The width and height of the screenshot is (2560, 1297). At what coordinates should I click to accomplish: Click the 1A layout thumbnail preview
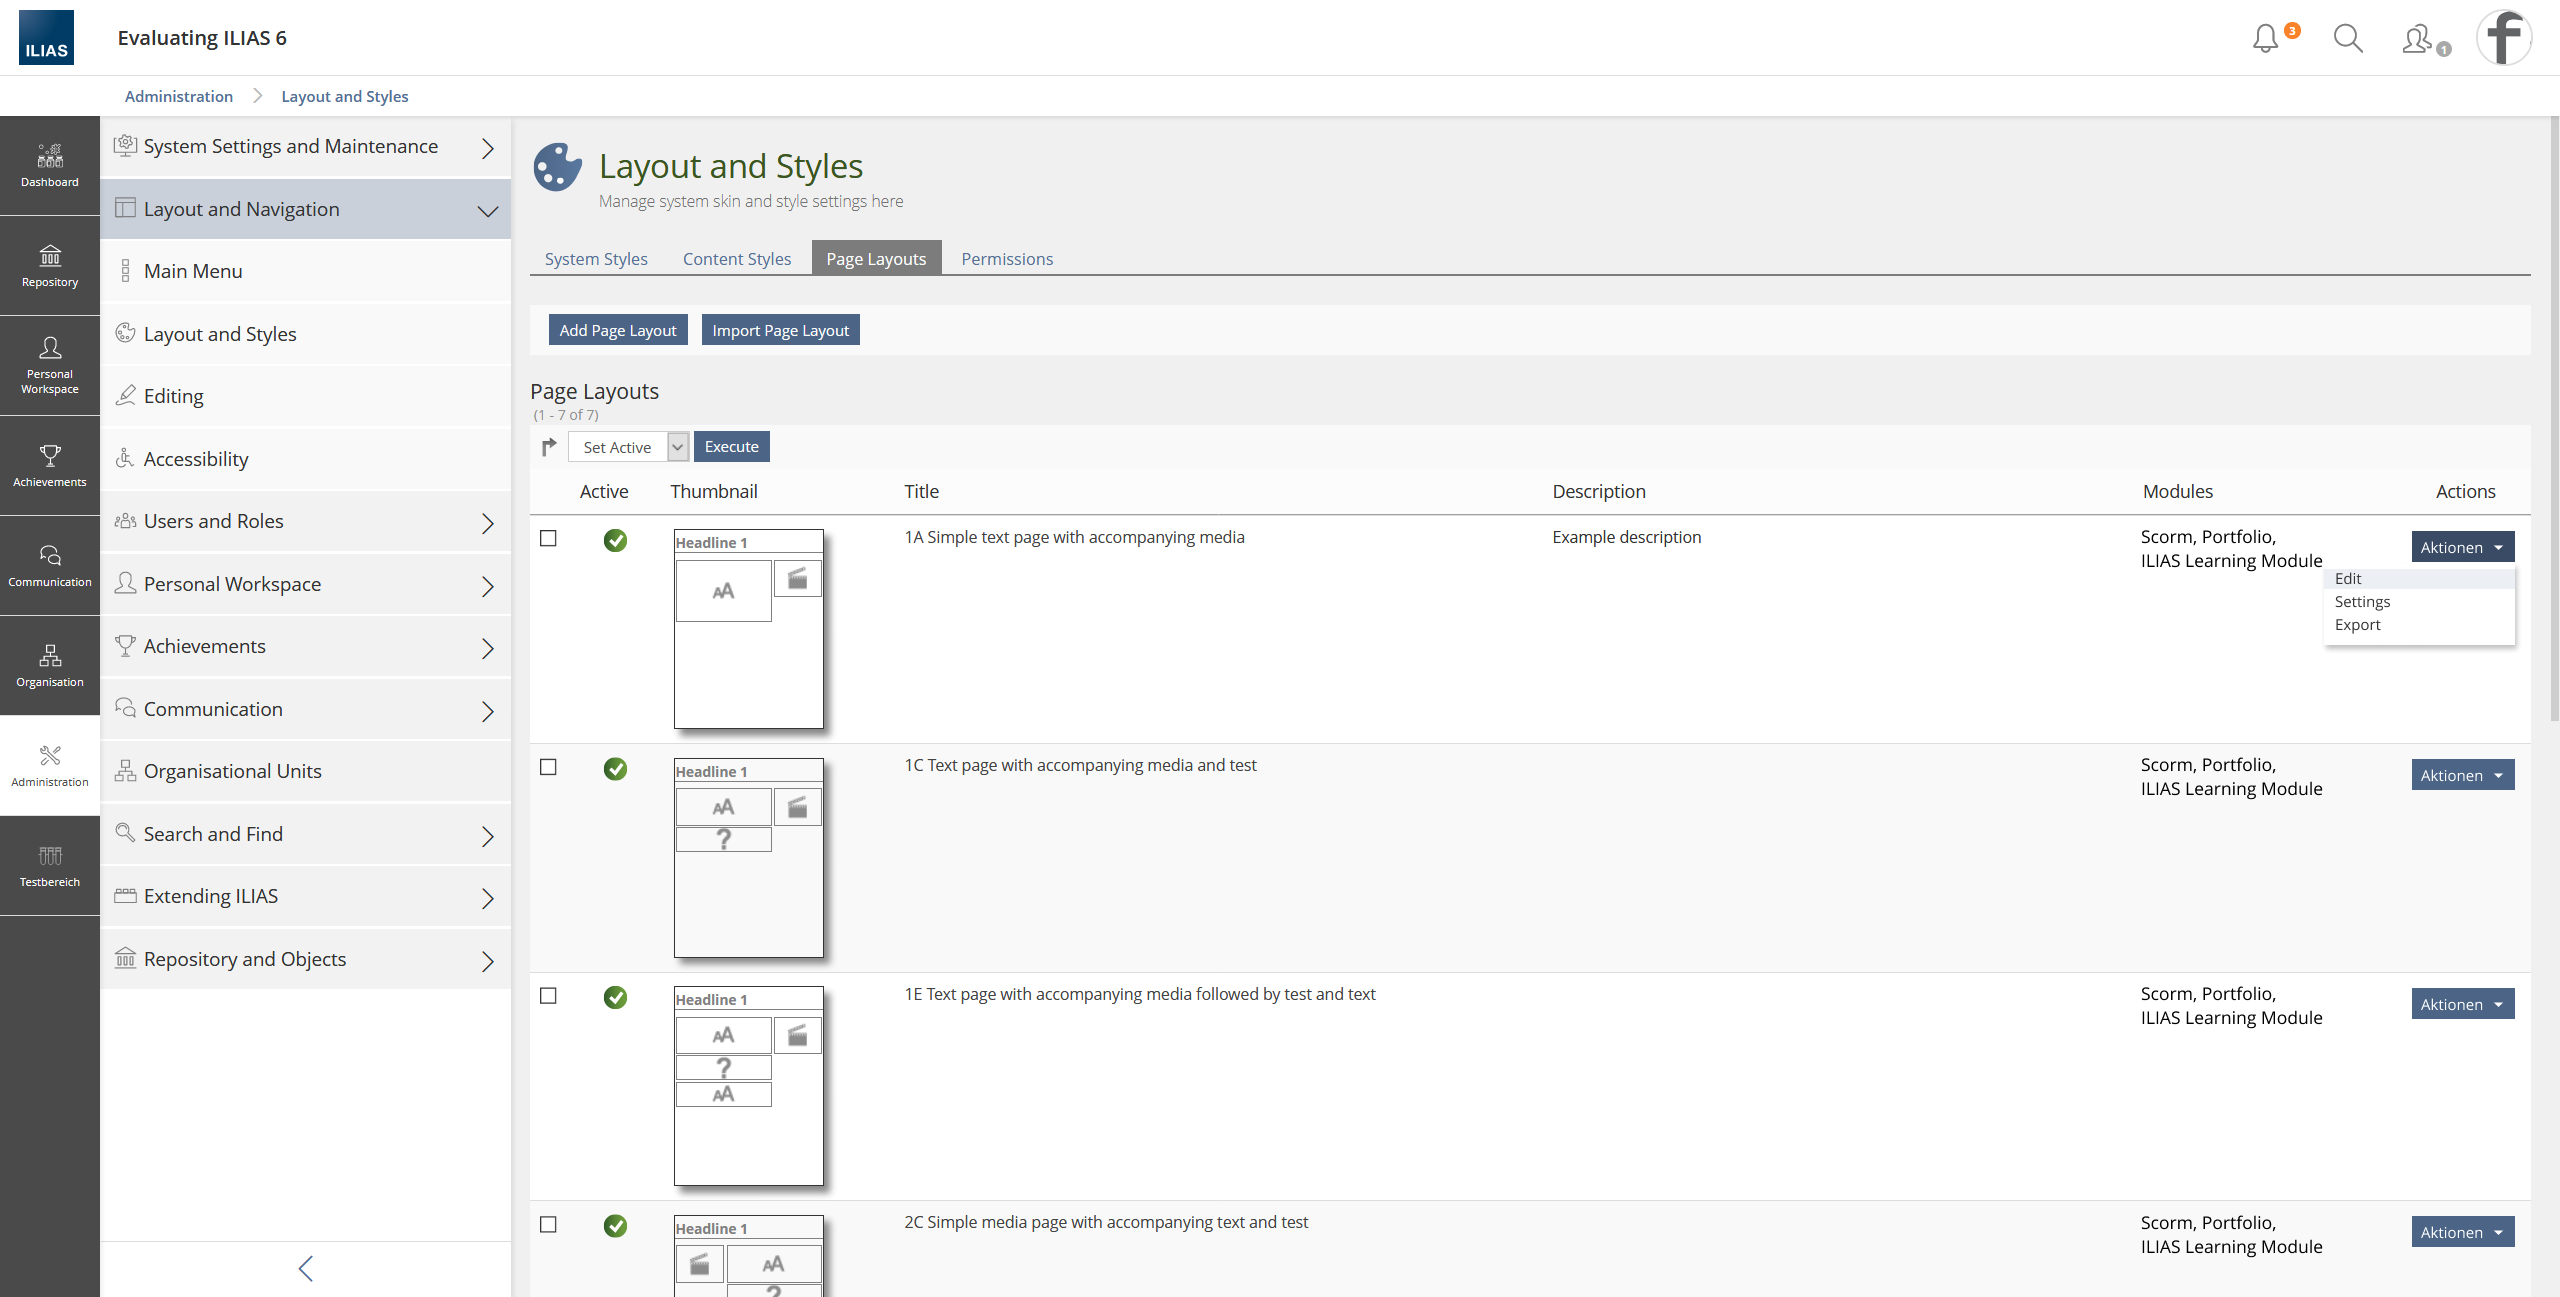[x=748, y=629]
